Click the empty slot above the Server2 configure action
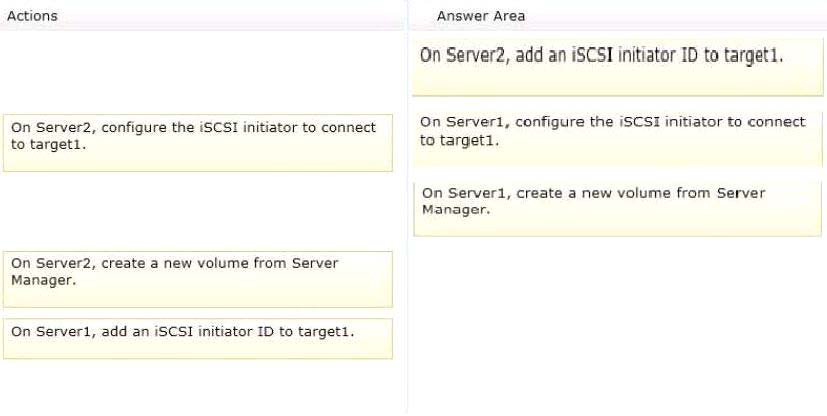827x416 pixels. (x=198, y=71)
